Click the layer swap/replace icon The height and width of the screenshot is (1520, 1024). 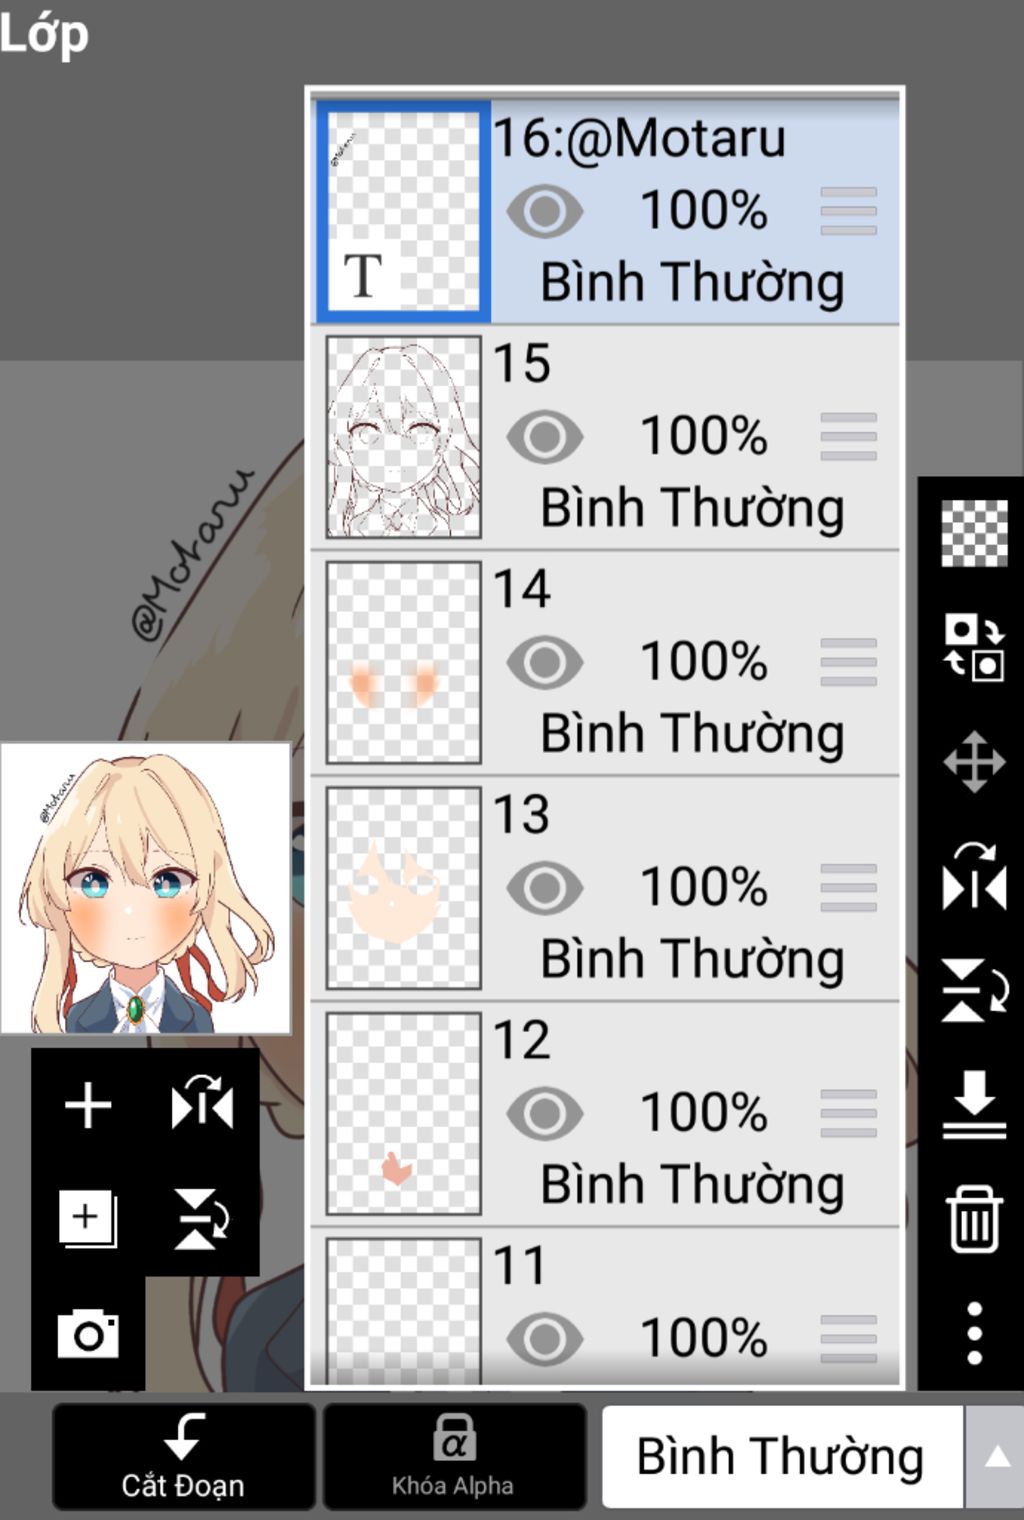[x=974, y=648]
